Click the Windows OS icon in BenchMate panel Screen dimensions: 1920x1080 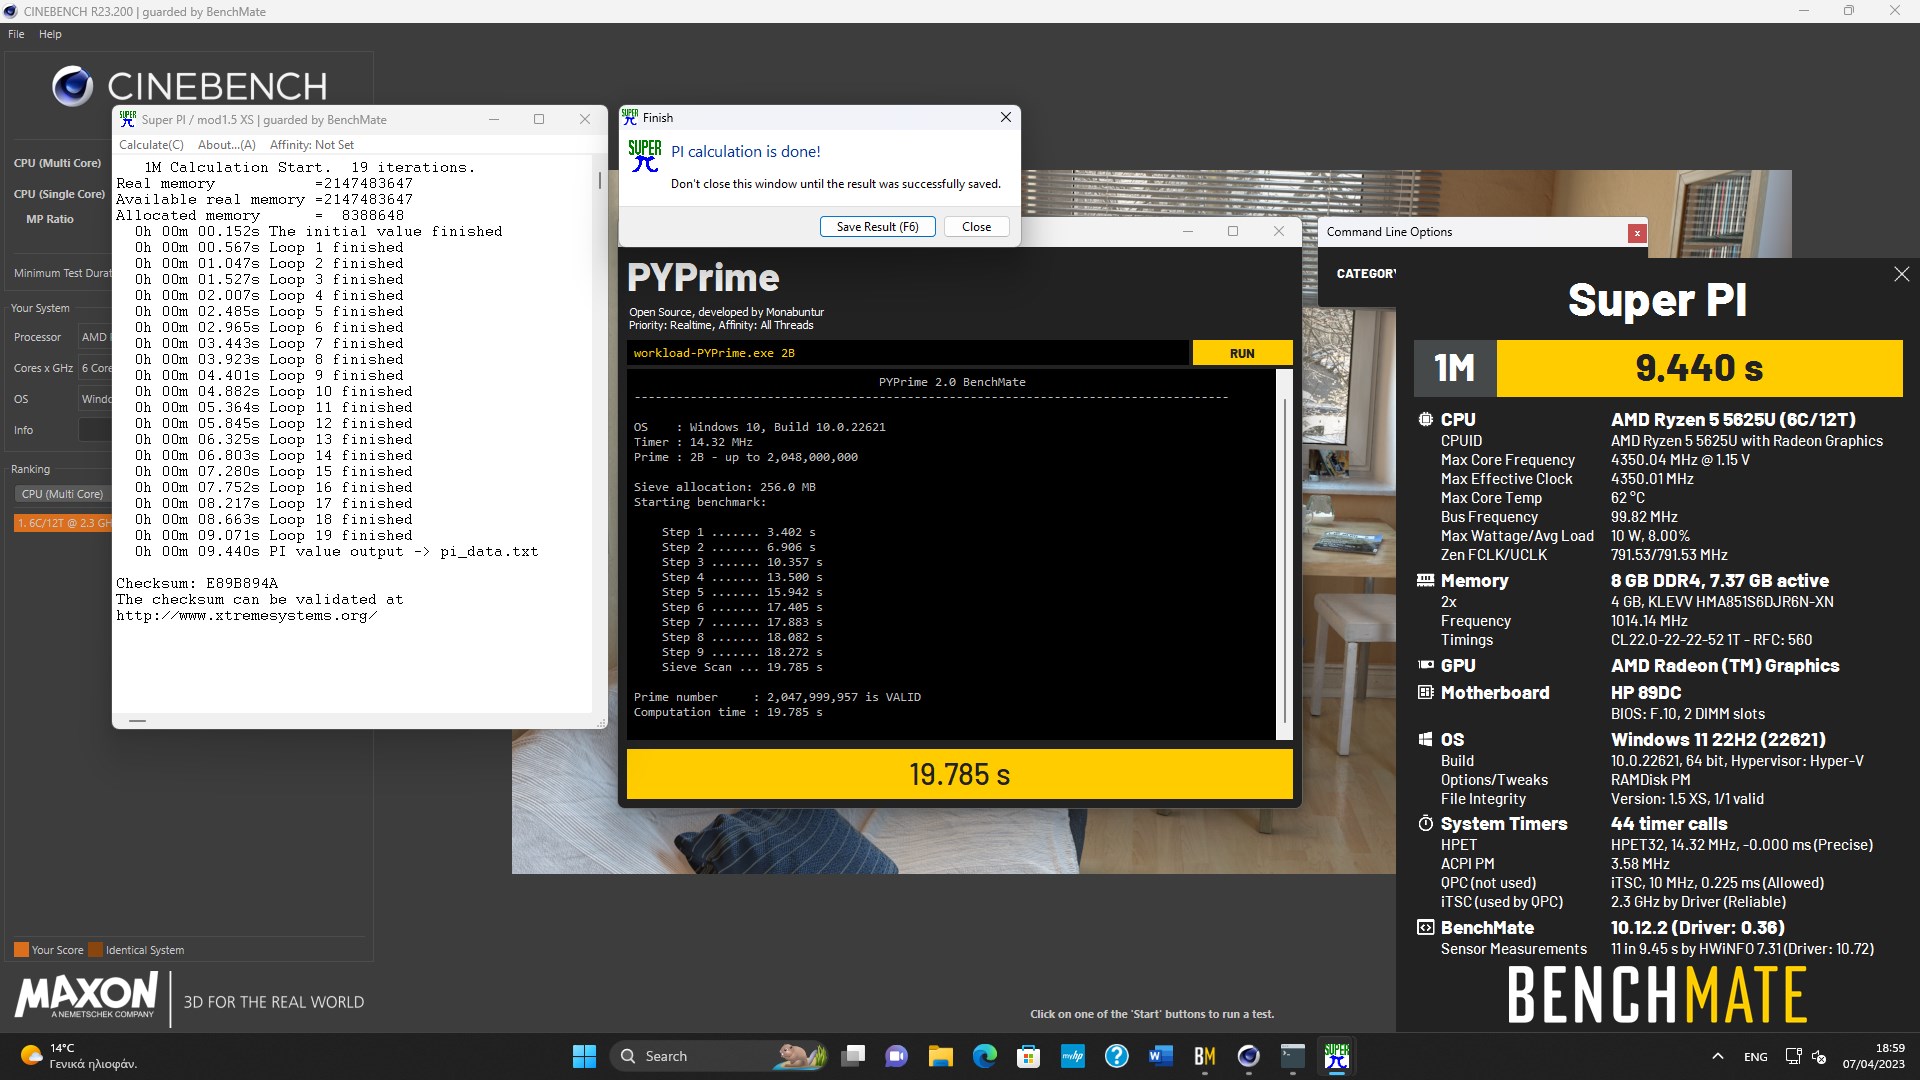(x=1425, y=739)
